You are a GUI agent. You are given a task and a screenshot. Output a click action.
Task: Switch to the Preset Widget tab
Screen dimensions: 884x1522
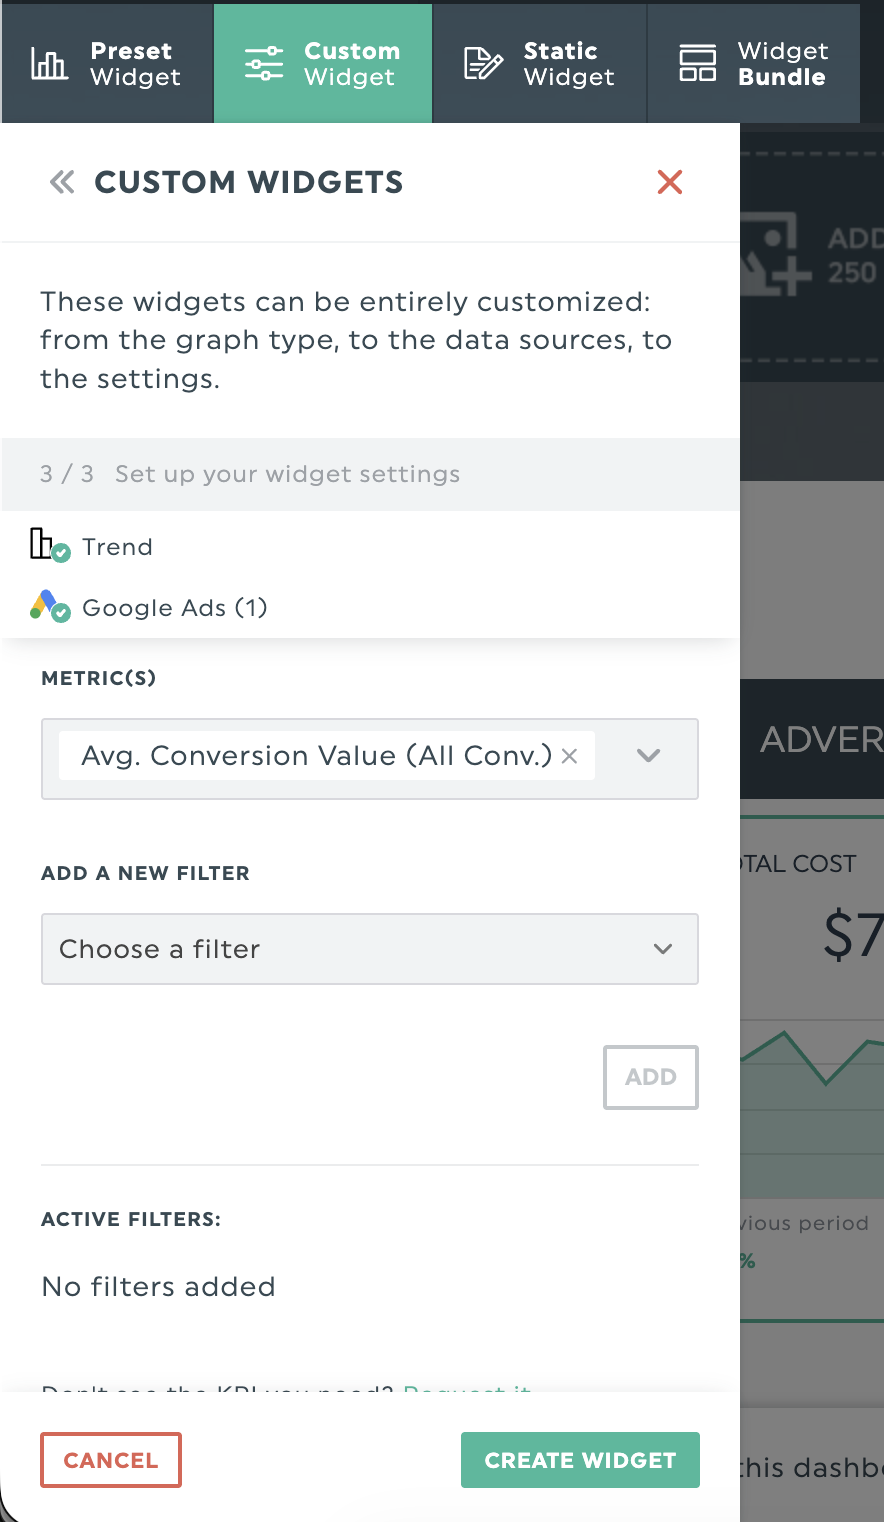point(108,64)
